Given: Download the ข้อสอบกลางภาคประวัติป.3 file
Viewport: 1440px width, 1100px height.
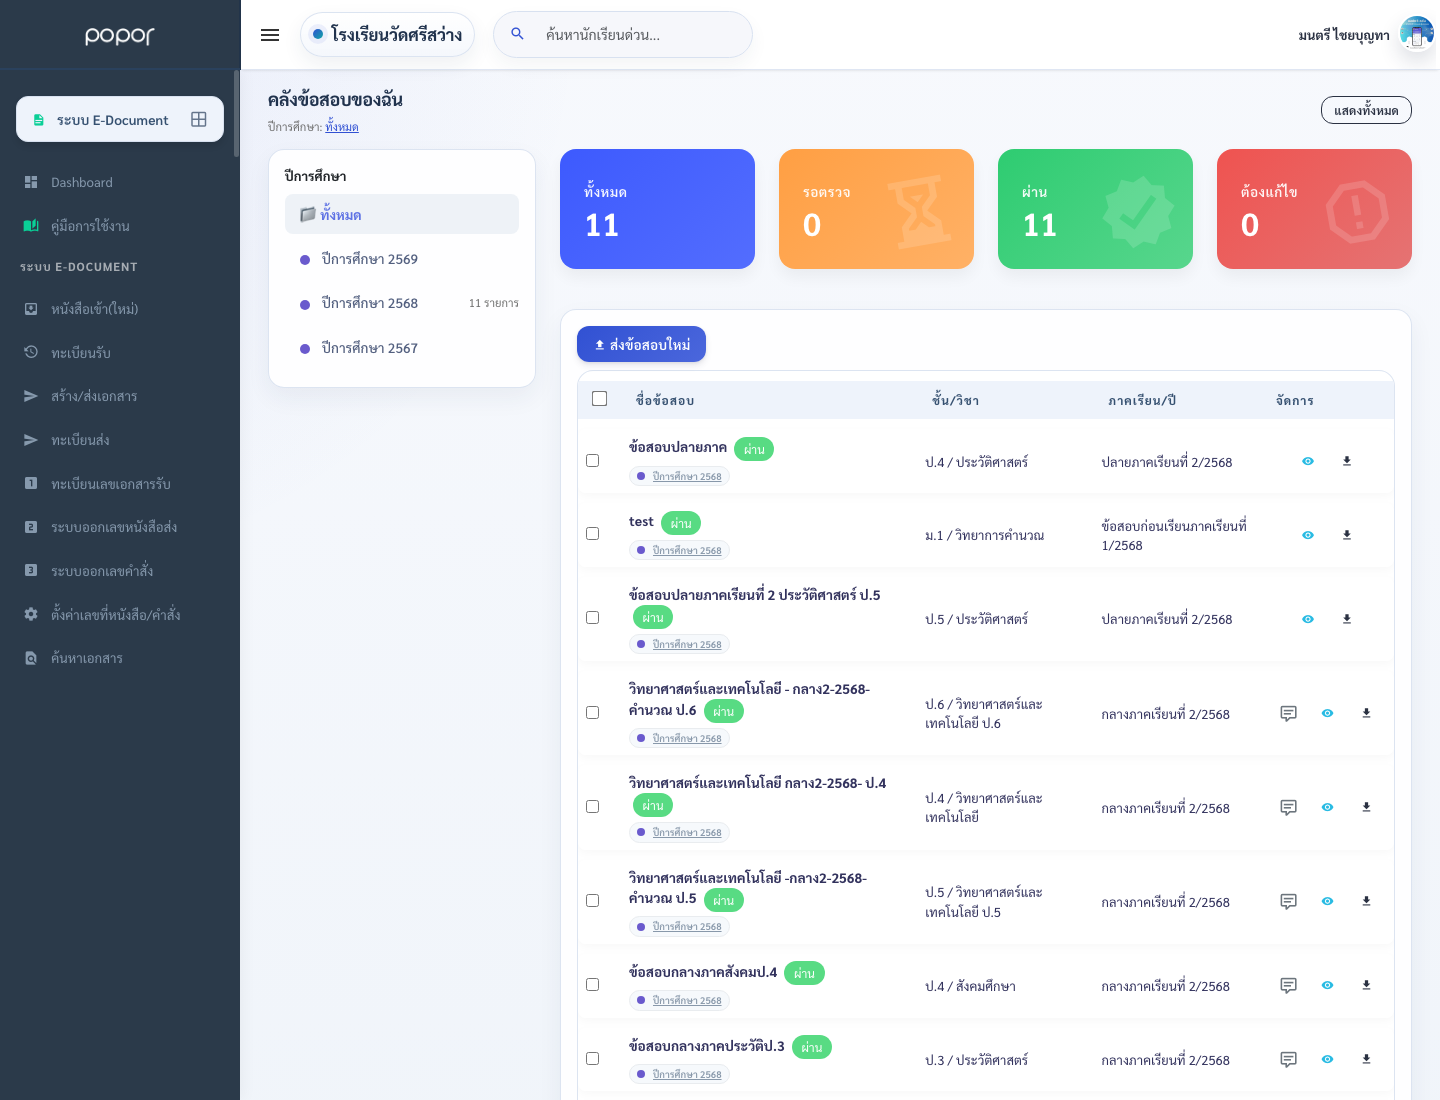Looking at the screenshot, I should coord(1366,1059).
